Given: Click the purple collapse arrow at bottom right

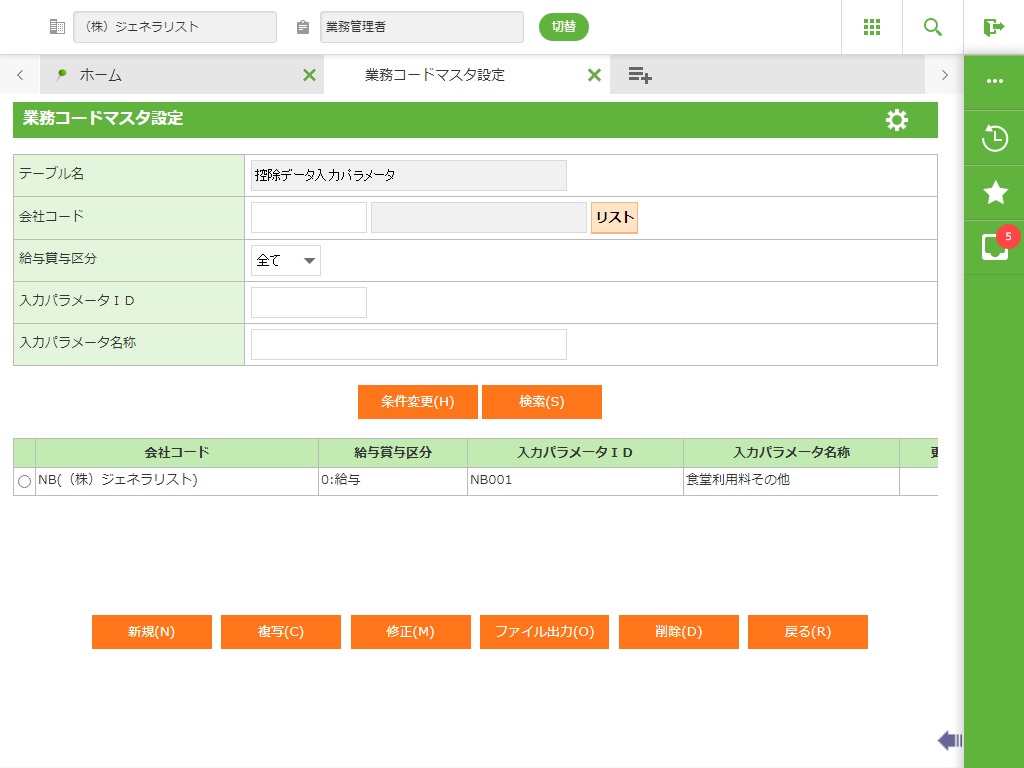Looking at the screenshot, I should [949, 740].
